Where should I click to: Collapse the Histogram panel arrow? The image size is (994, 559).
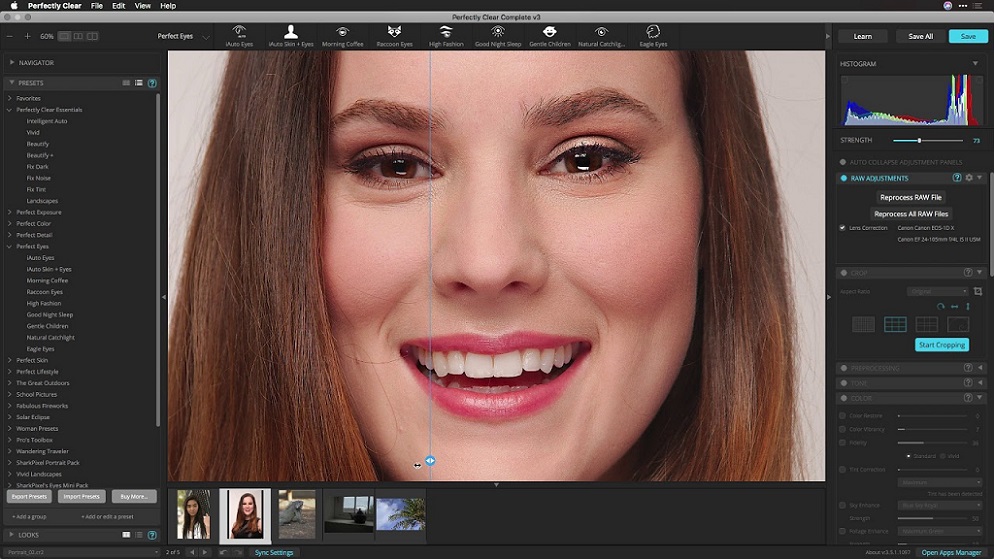point(975,63)
